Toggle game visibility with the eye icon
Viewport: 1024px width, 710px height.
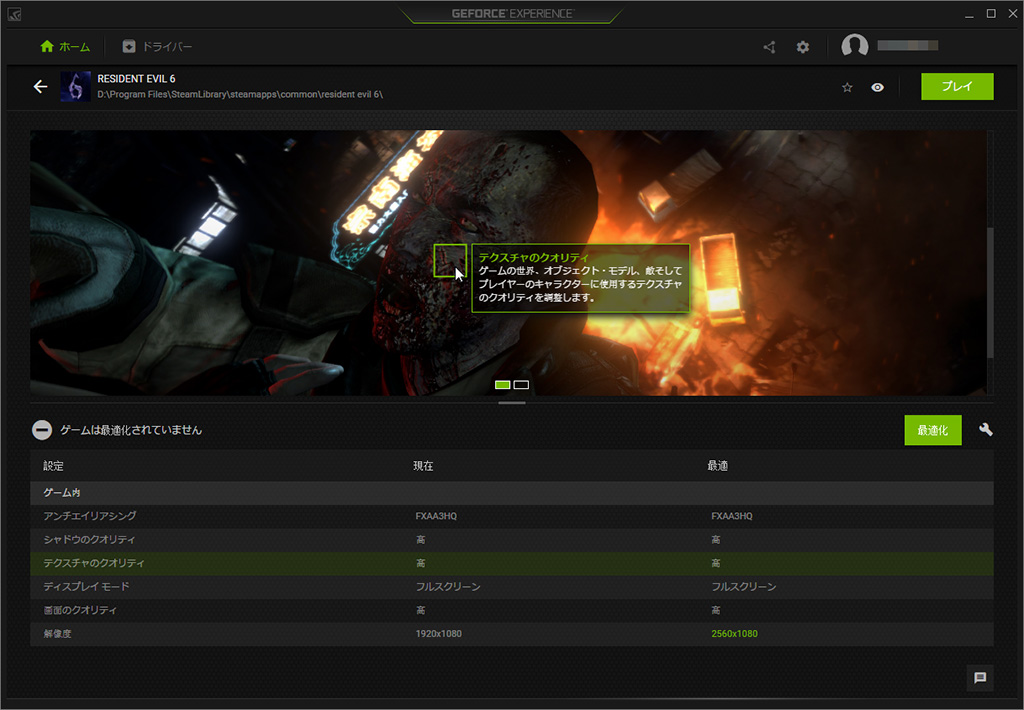tap(877, 87)
